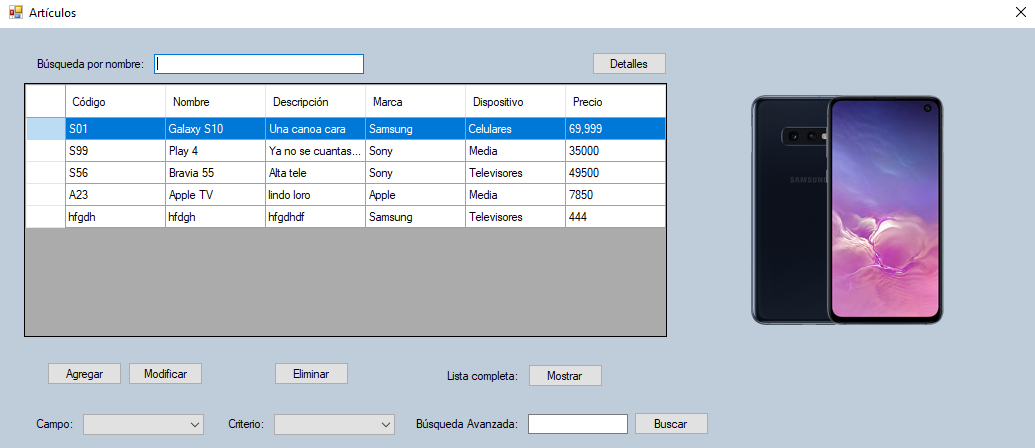Select the 7850 price cell
The height and width of the screenshot is (448, 1035).
point(615,195)
